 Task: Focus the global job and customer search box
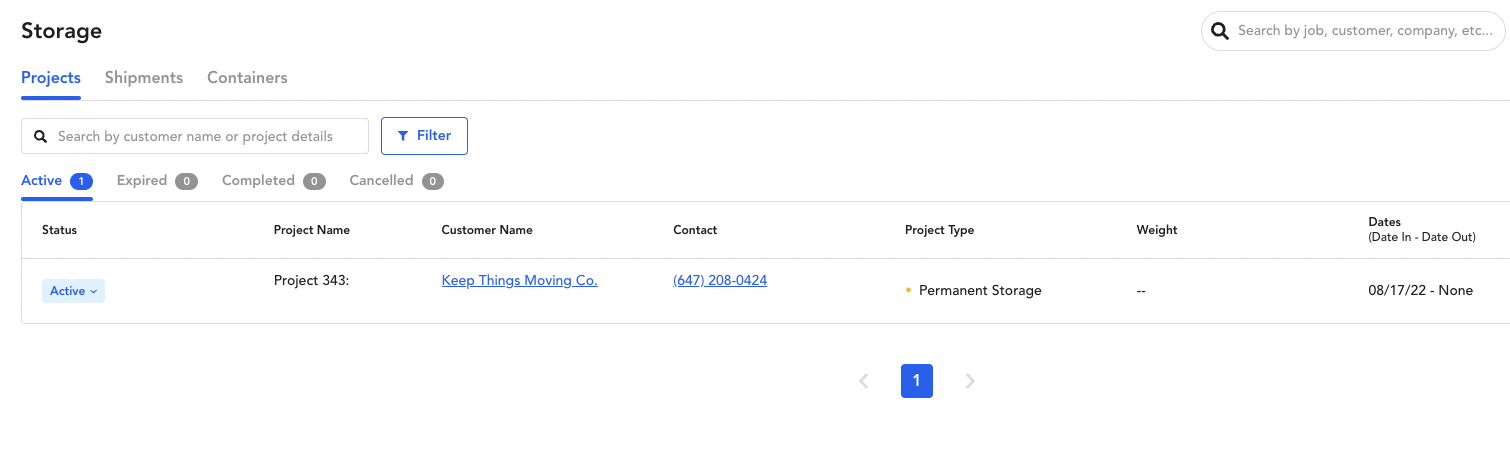point(1364,31)
